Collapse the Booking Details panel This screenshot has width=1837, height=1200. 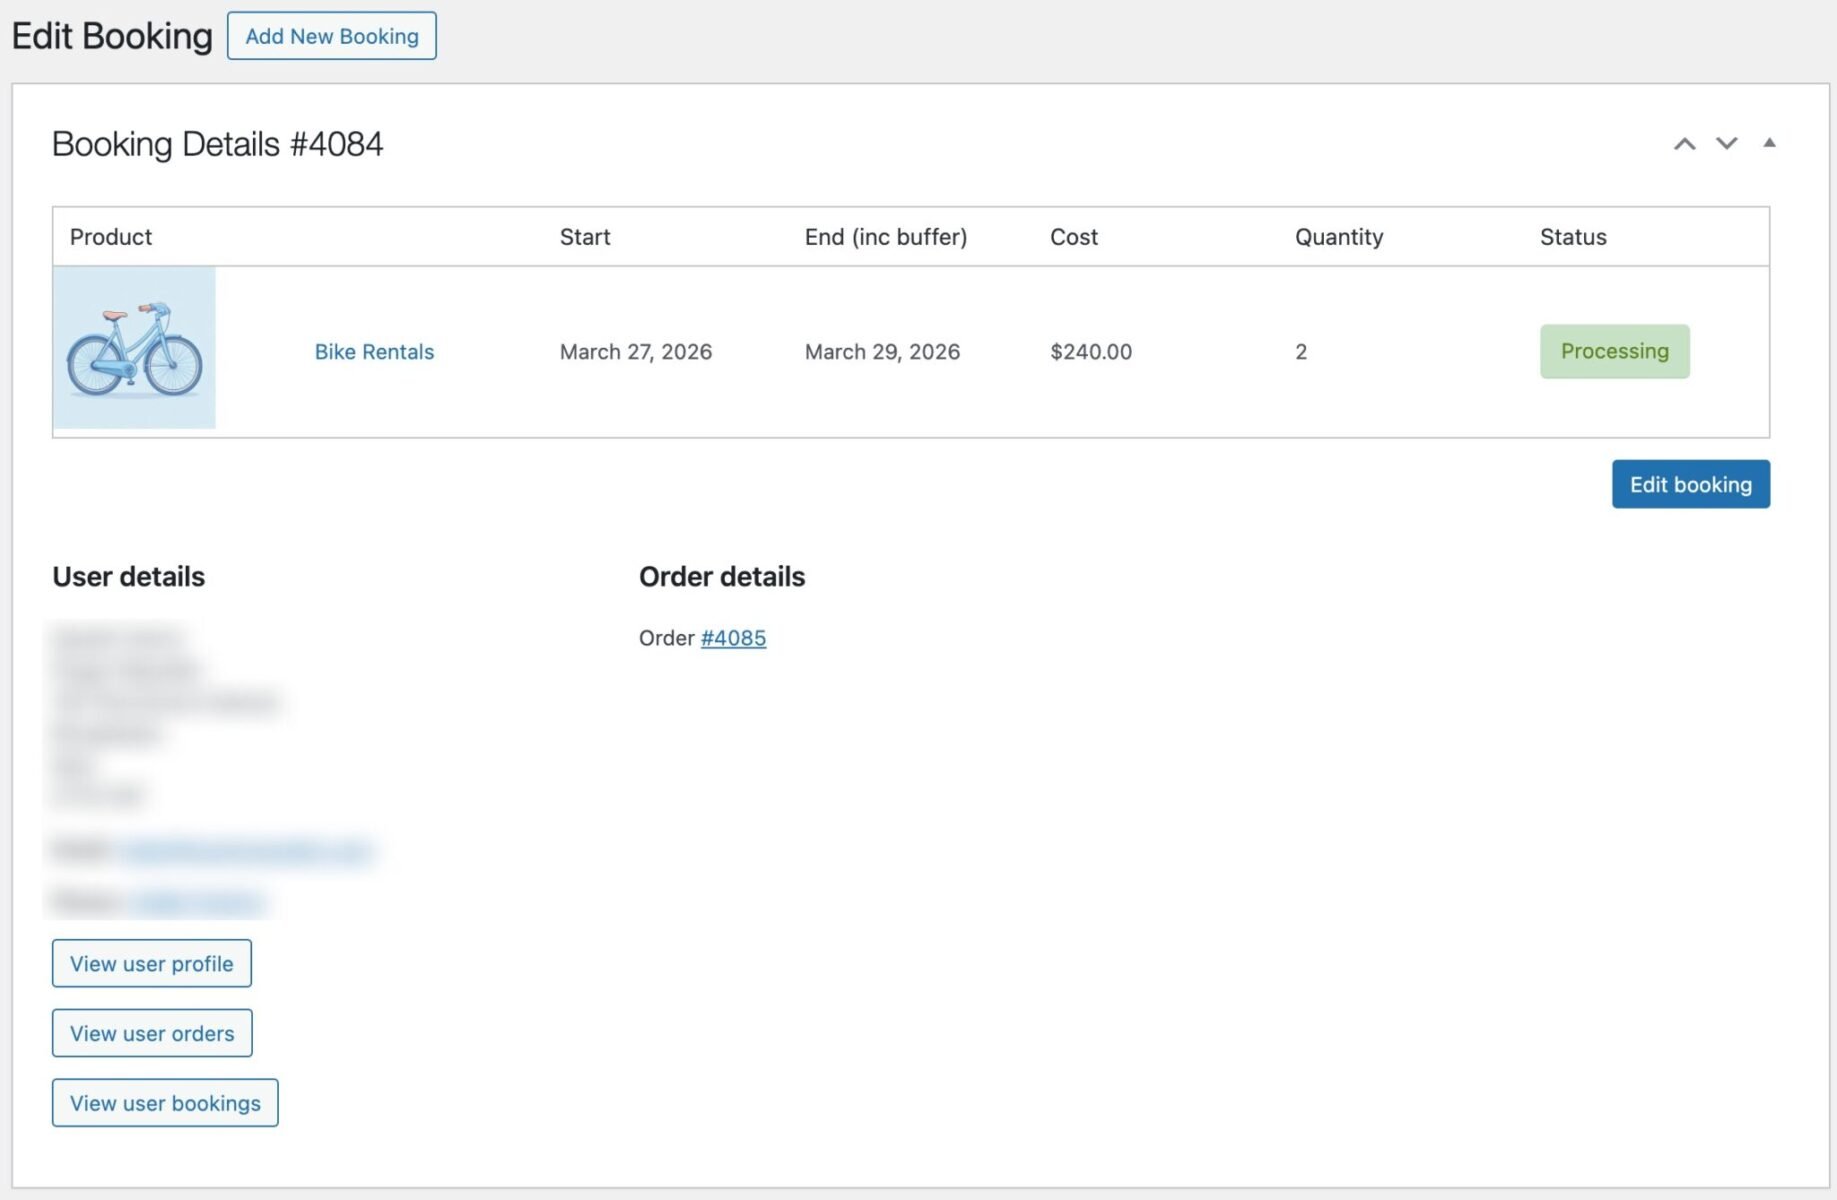point(1770,144)
